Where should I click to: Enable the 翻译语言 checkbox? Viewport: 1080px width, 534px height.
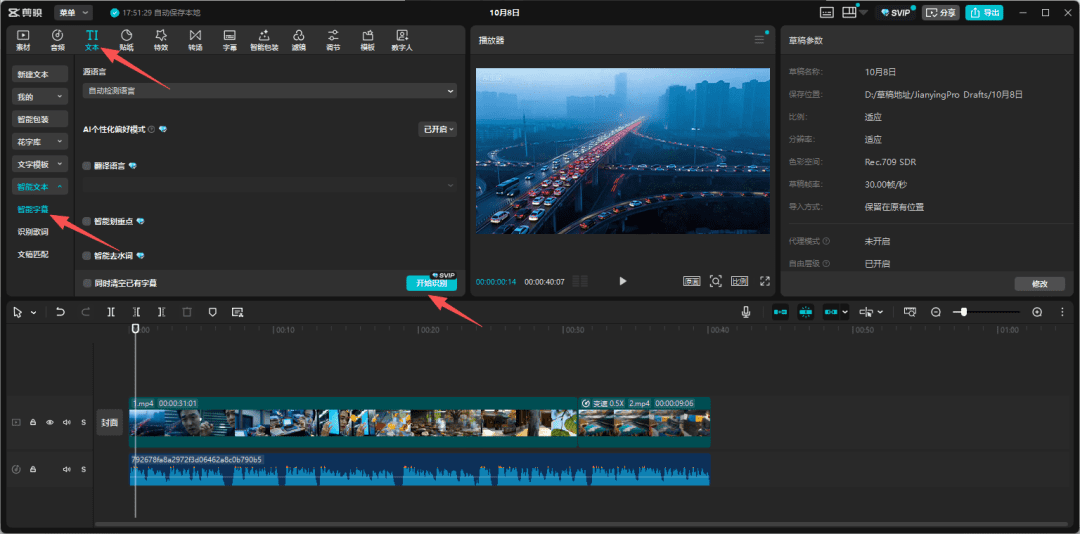click(x=87, y=165)
